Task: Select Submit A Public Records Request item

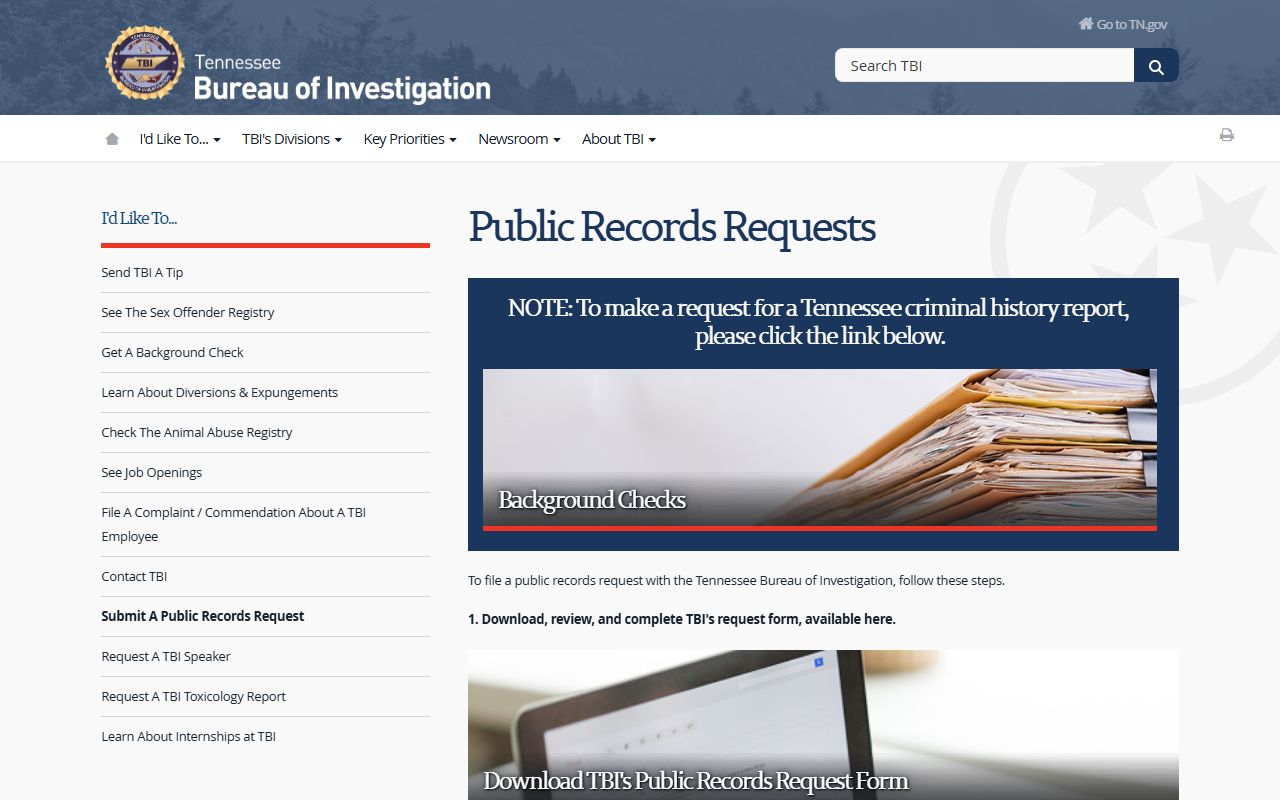Action: point(203,616)
